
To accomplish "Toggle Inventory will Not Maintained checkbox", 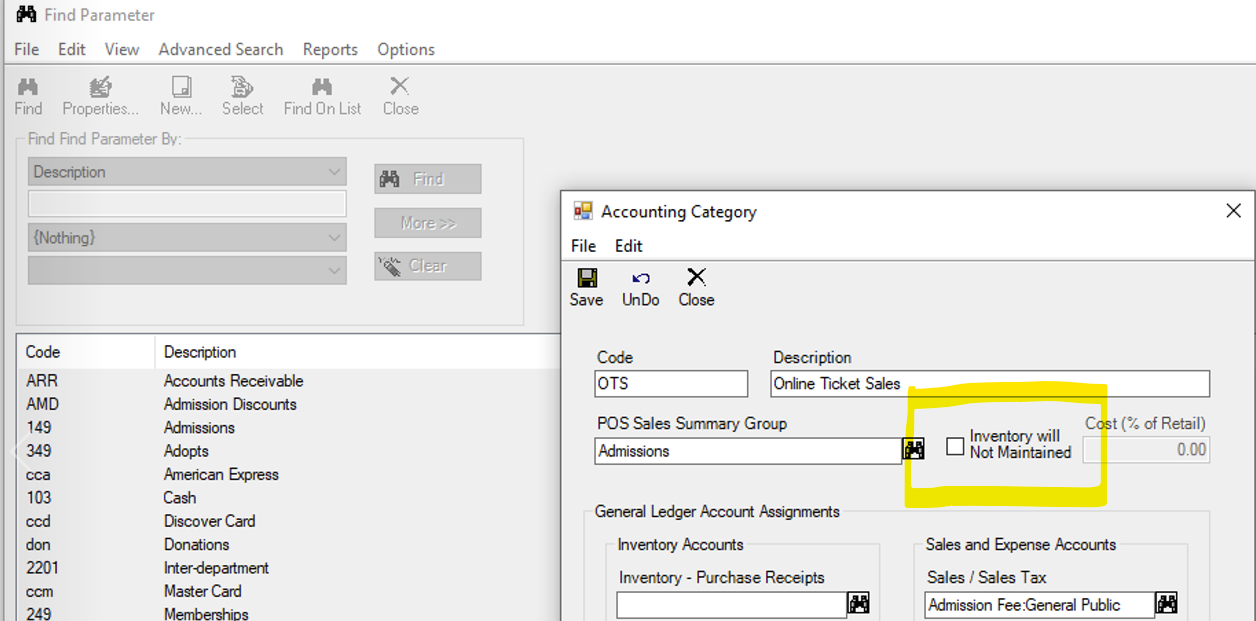I will point(955,446).
